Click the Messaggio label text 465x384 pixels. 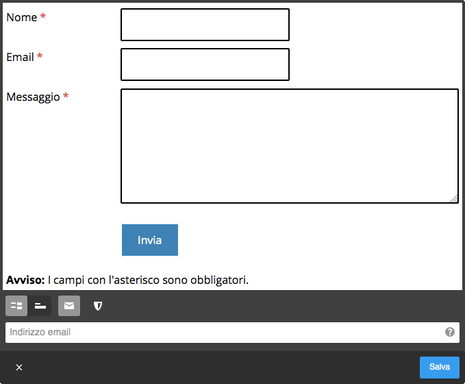(x=33, y=97)
